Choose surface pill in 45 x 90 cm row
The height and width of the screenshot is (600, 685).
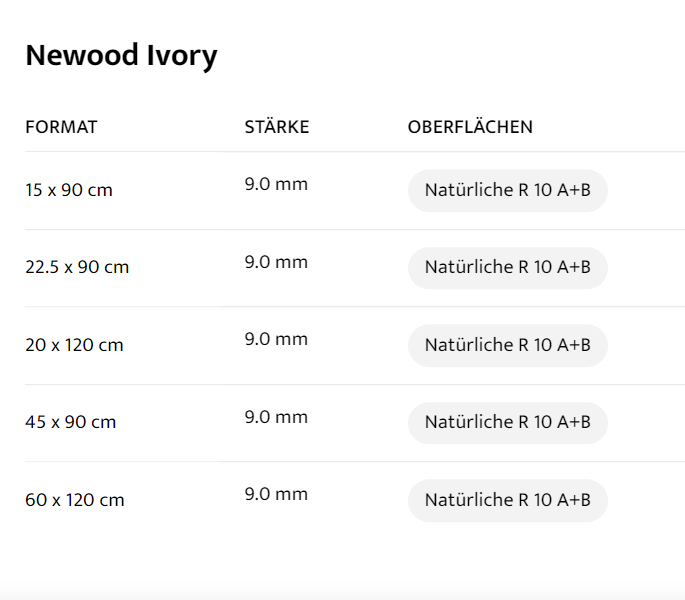[x=507, y=422]
